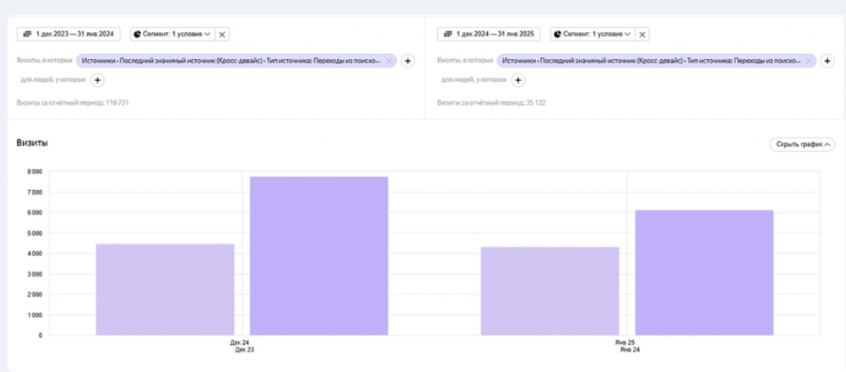The height and width of the screenshot is (372, 846).
Task: Open date range 1 дек 2023 — 31 янв 2024
Action: 69,34
